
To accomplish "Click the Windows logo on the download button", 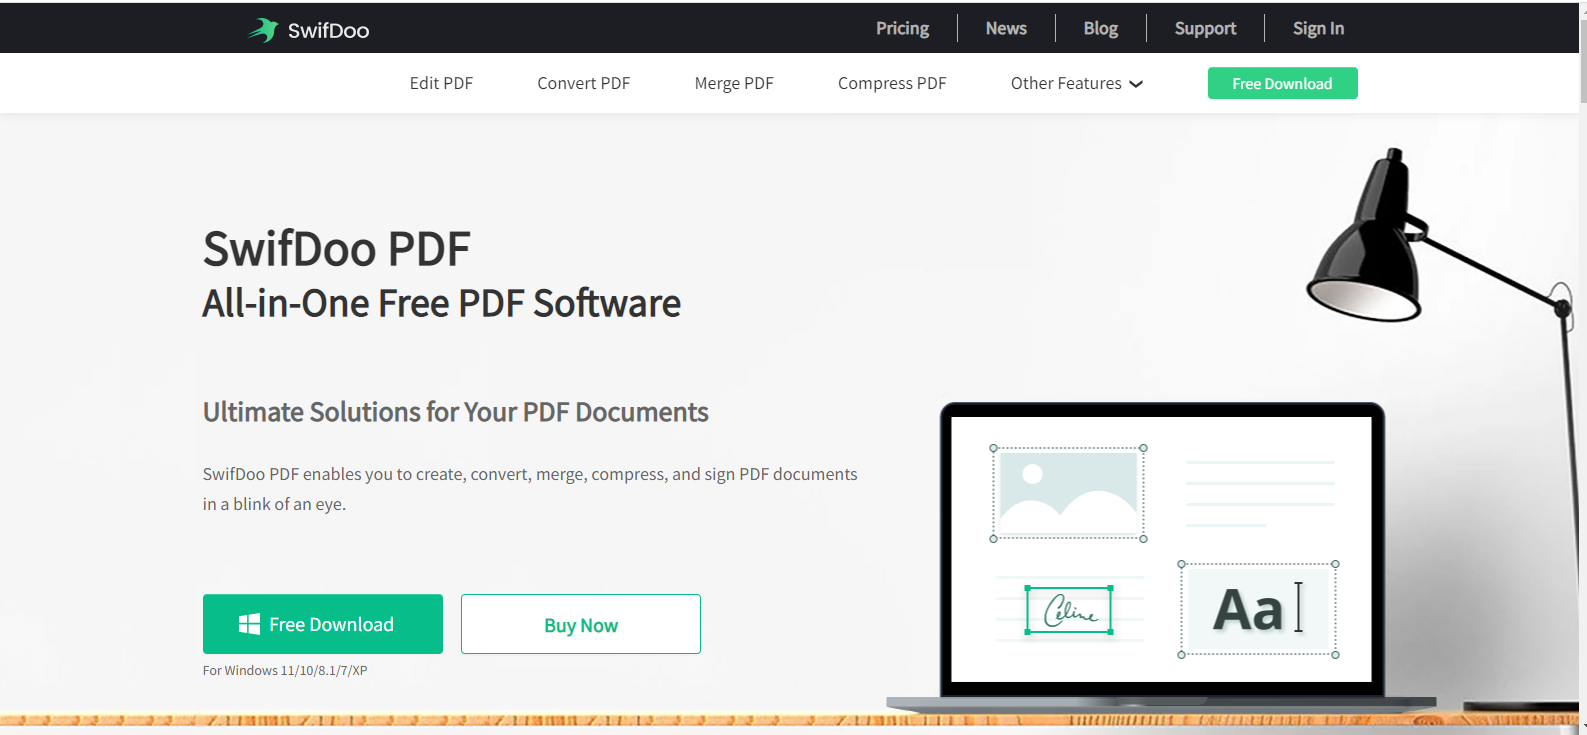I will click(x=249, y=624).
